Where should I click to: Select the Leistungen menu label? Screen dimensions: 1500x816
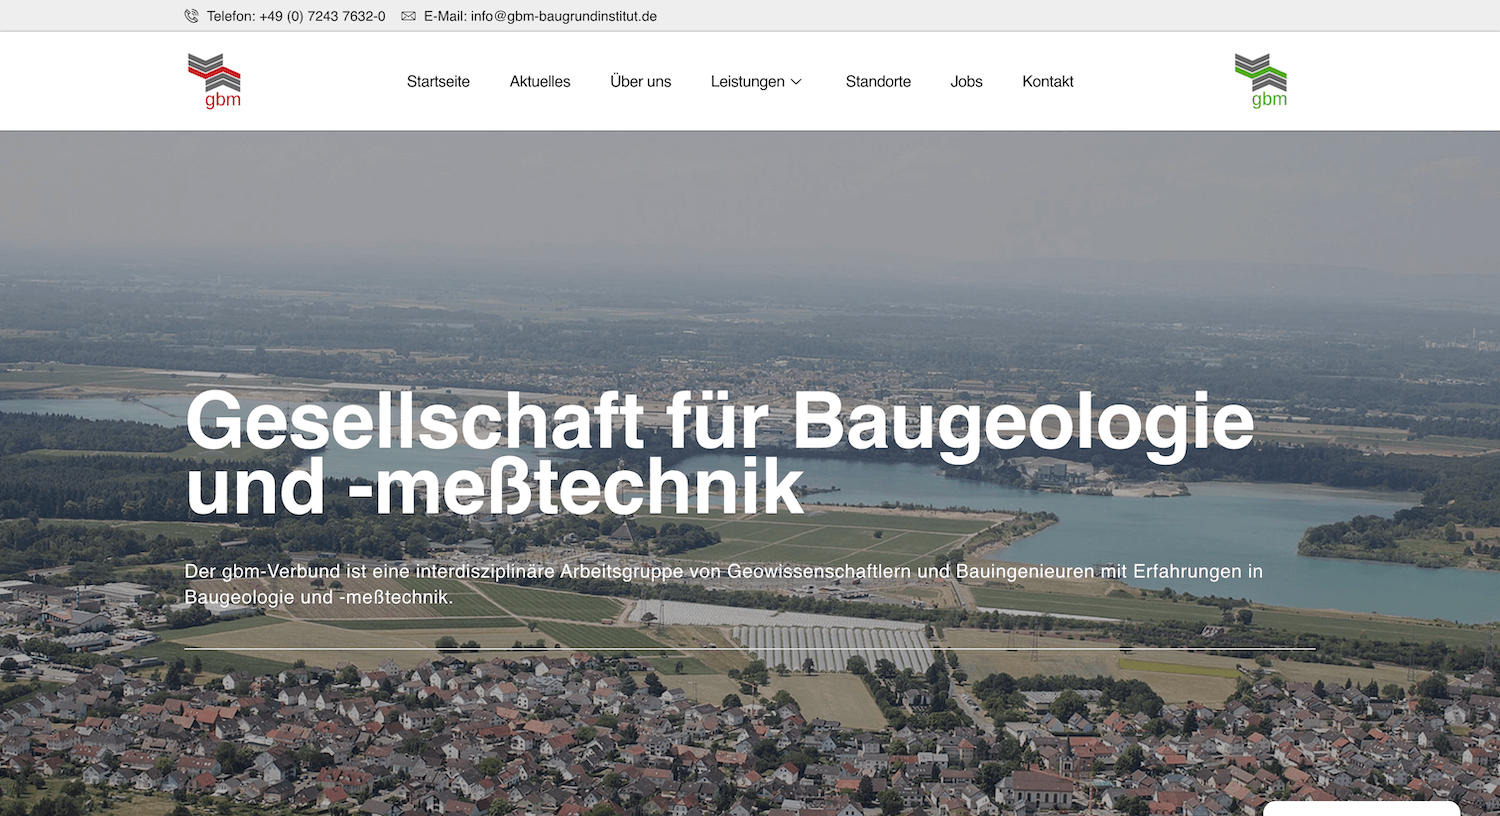(747, 82)
